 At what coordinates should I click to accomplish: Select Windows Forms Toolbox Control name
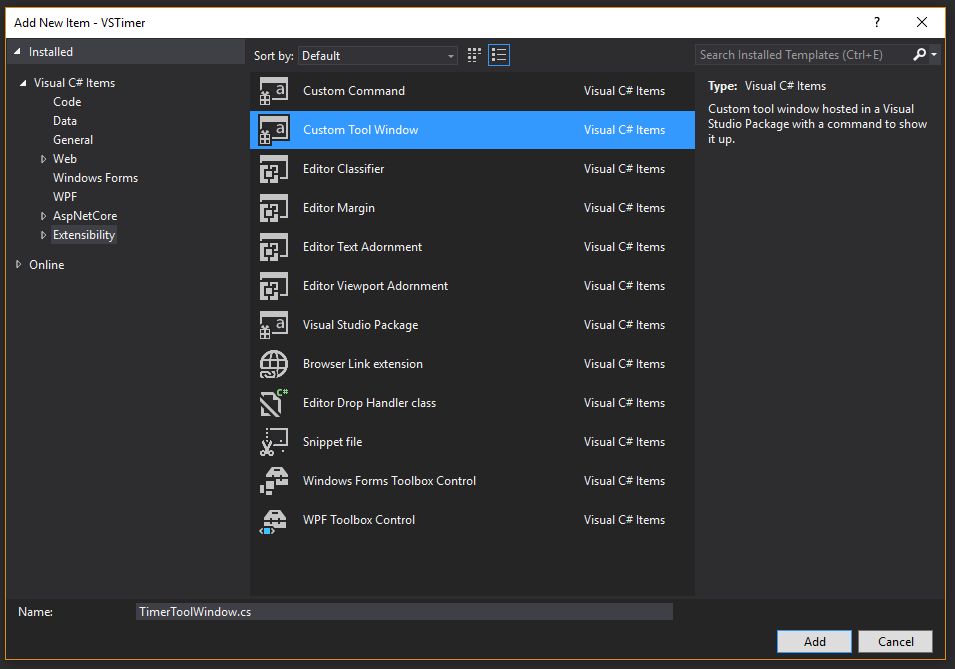tap(389, 481)
